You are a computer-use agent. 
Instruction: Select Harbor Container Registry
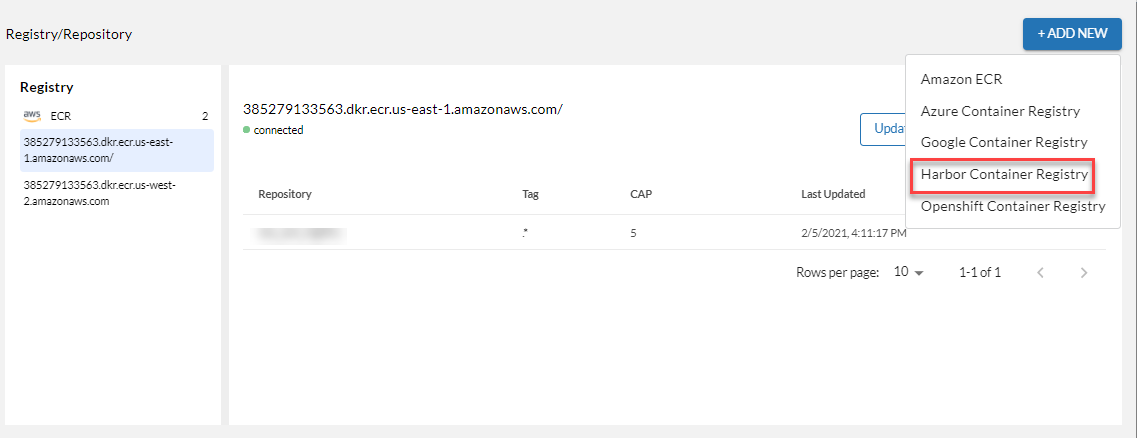1003,174
